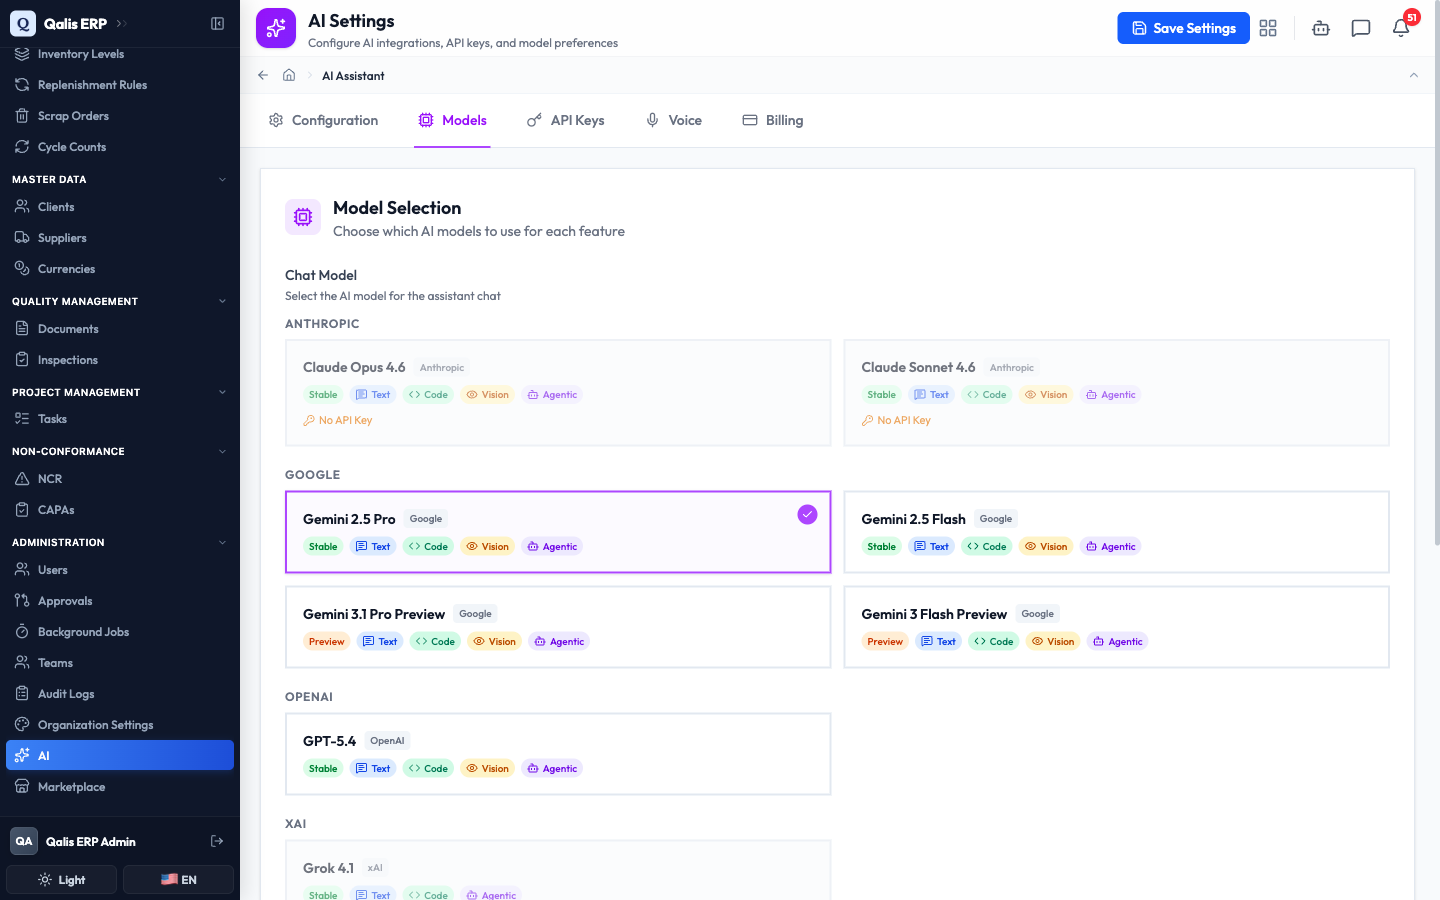1440x900 pixels.
Task: Click the logout icon beside Qalis ERP Admin
Action: click(x=217, y=841)
